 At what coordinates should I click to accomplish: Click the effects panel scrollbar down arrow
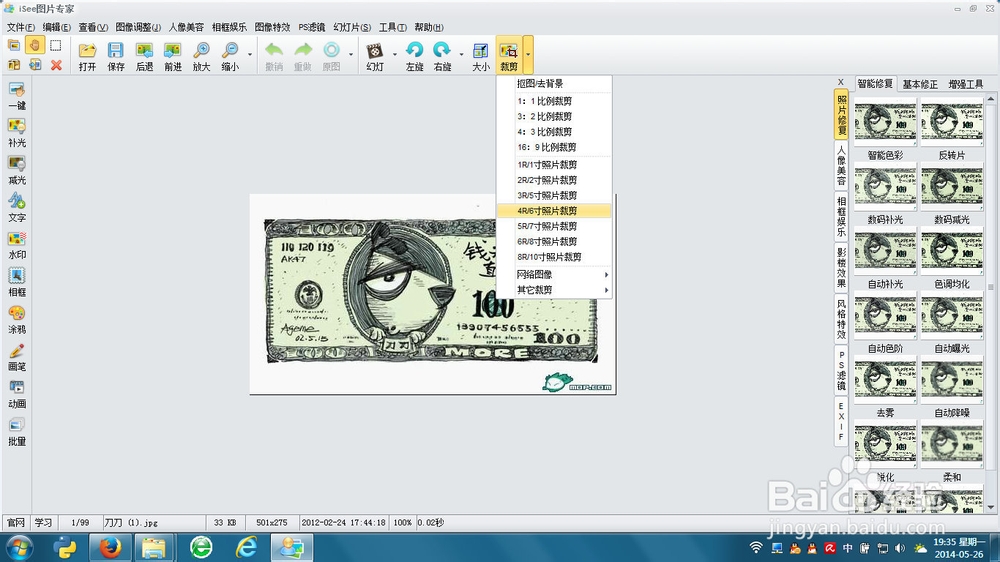coord(990,508)
